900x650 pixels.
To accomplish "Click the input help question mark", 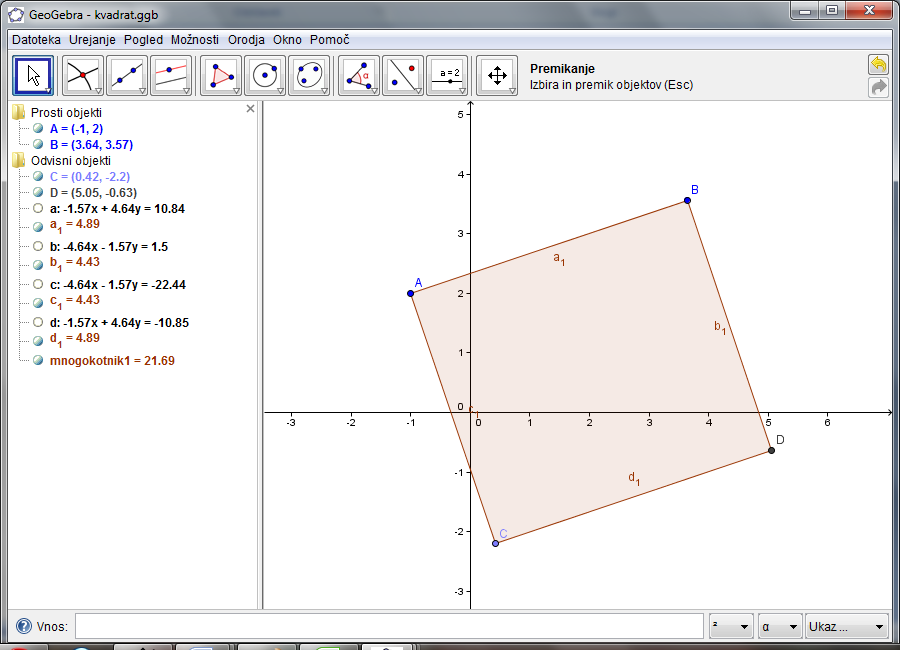I will 23,627.
